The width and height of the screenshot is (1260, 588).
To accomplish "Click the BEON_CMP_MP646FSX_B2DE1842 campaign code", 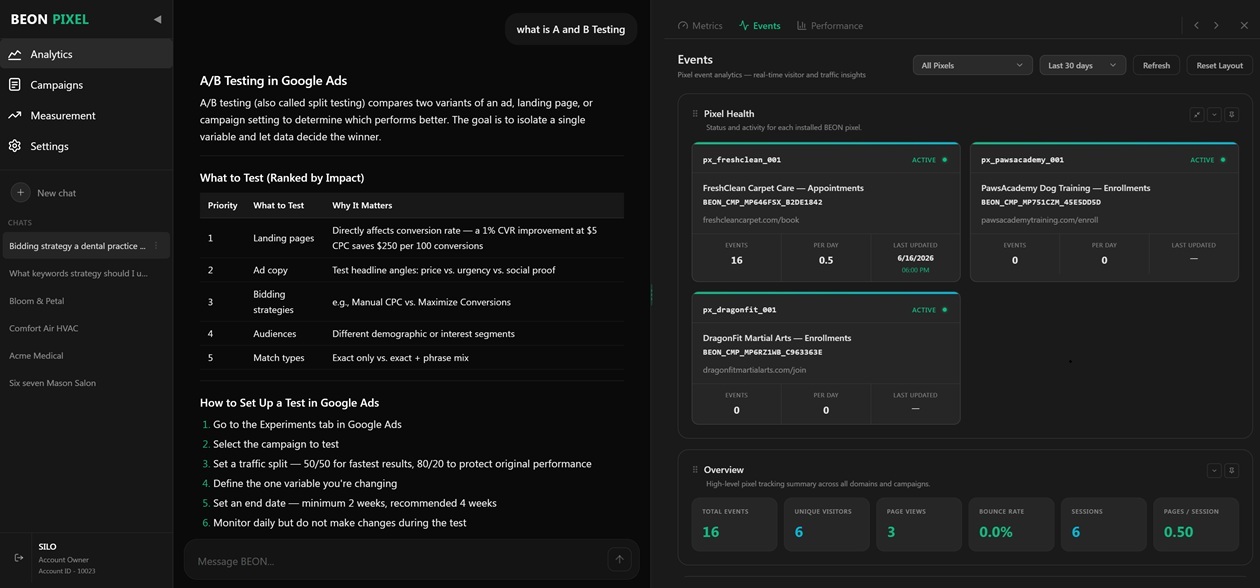I will [762, 202].
